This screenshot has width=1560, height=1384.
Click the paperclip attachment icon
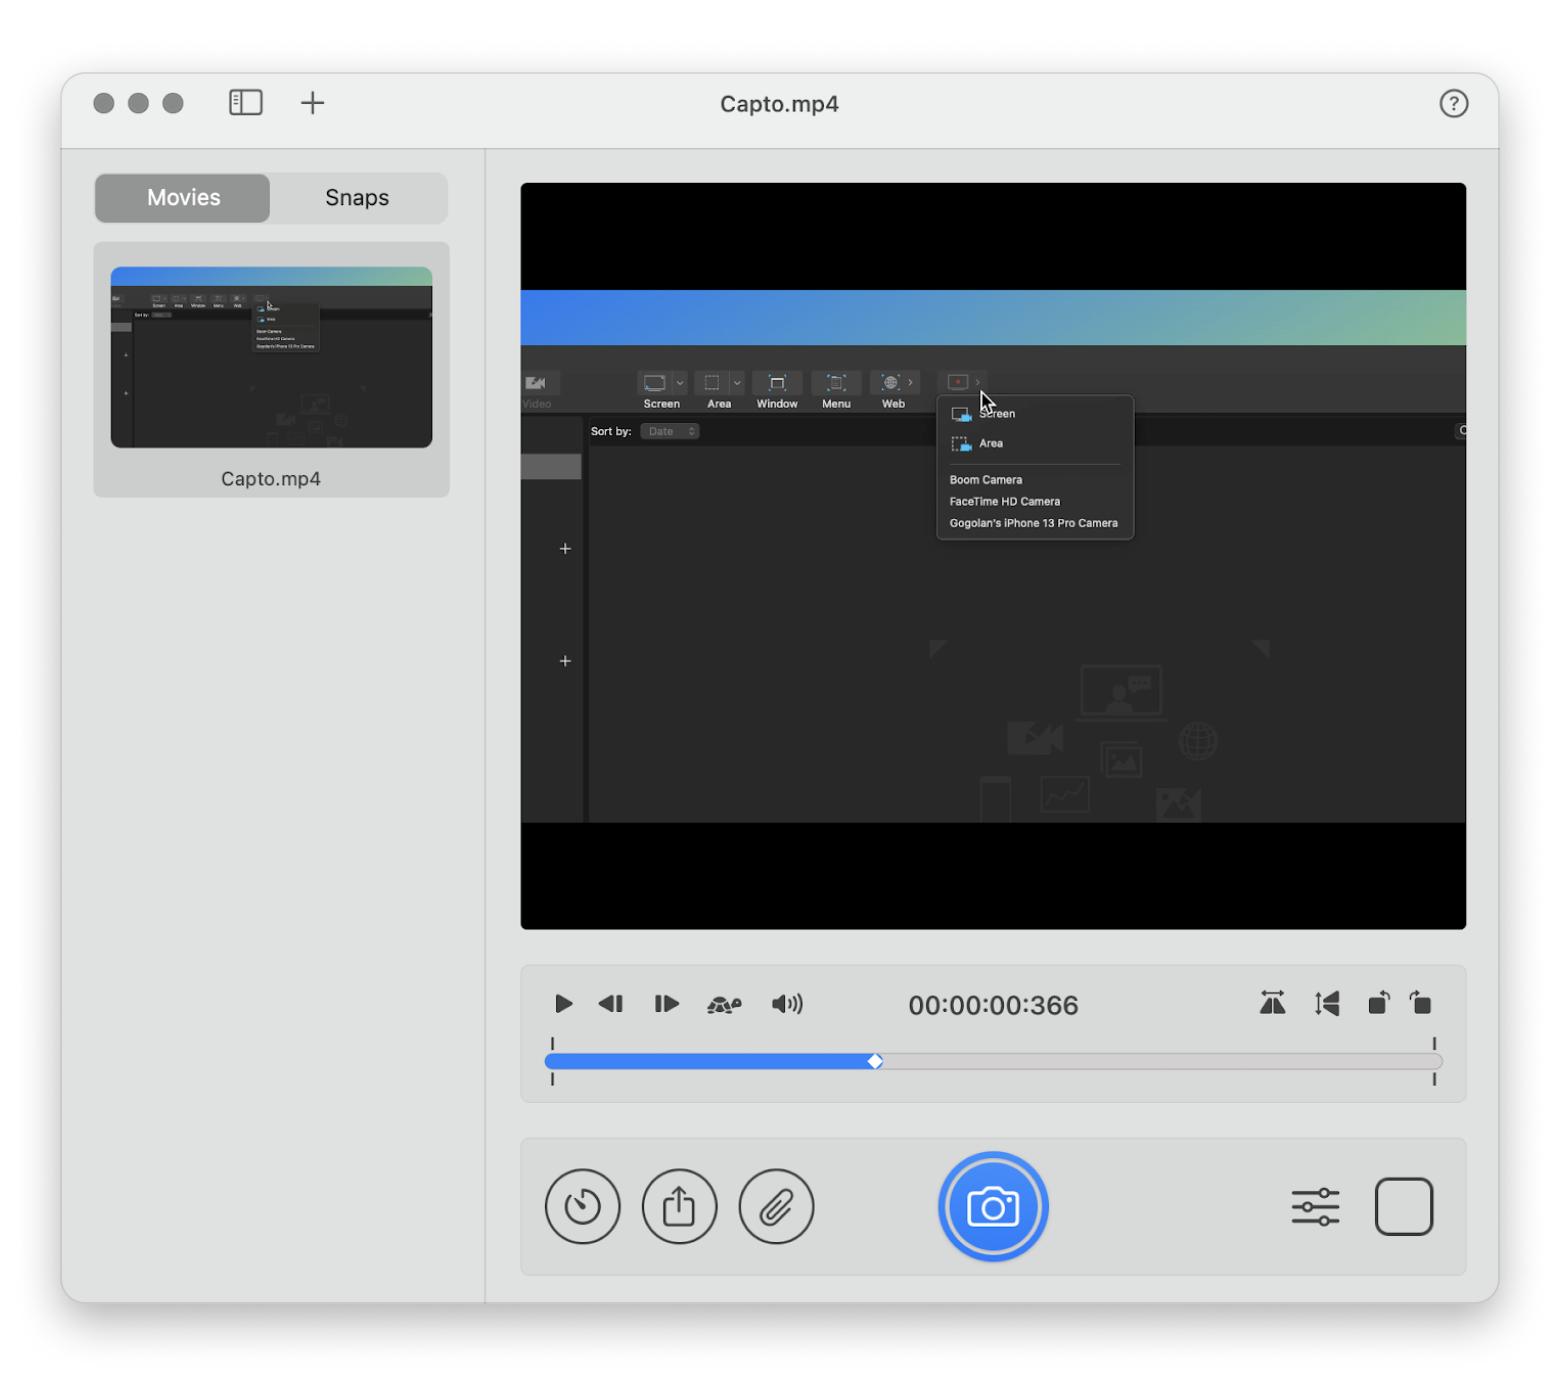point(776,1206)
